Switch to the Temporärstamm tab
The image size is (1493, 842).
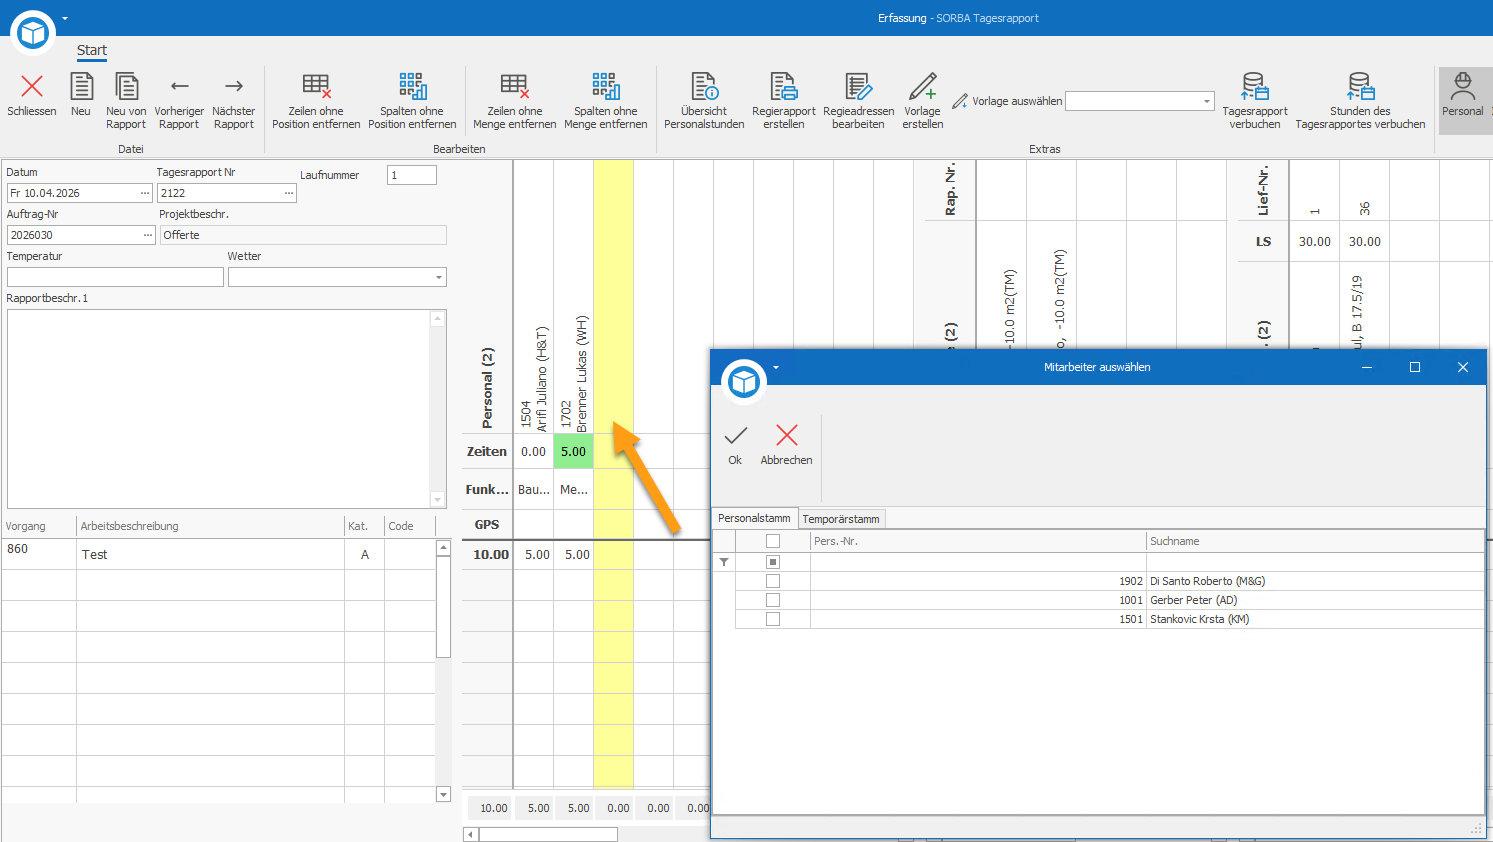(x=841, y=519)
